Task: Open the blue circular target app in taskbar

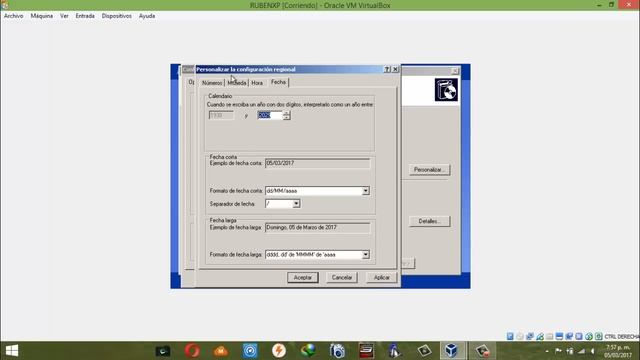Action: (x=250, y=351)
